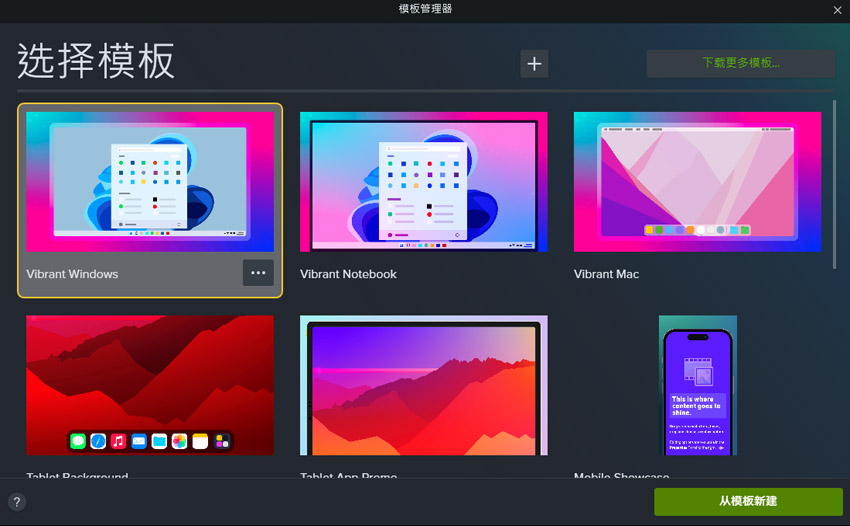Click the question mark help icon
Viewport: 850px width, 526px height.
tap(17, 502)
